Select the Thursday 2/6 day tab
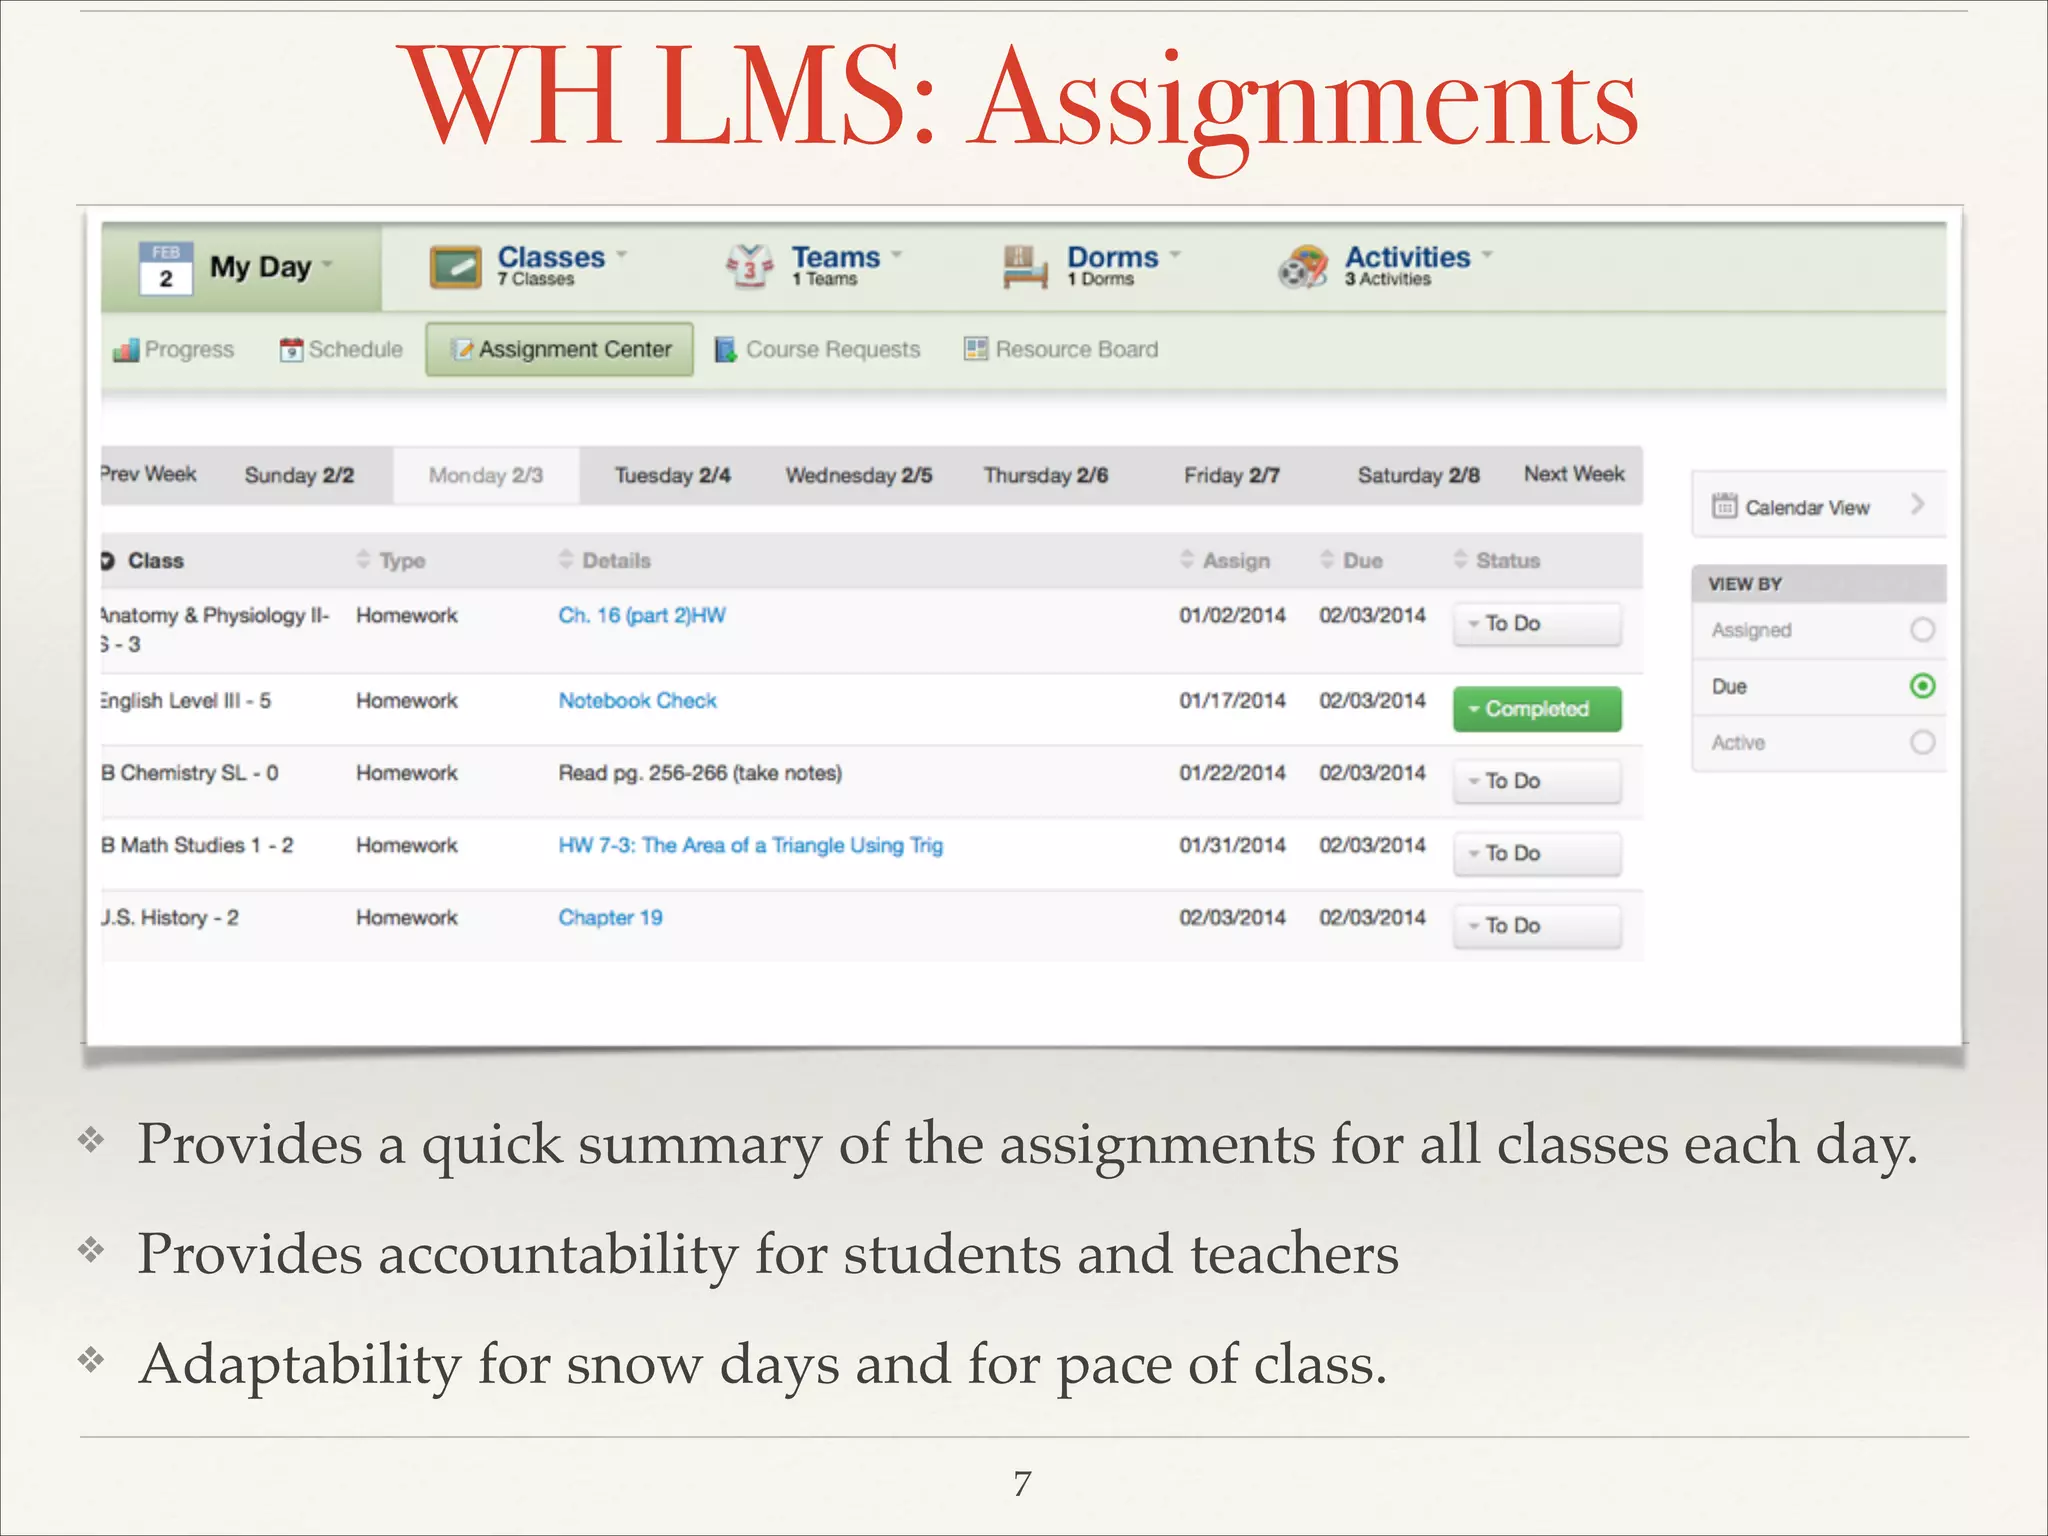This screenshot has height=1536, width=2048. 1046,475
